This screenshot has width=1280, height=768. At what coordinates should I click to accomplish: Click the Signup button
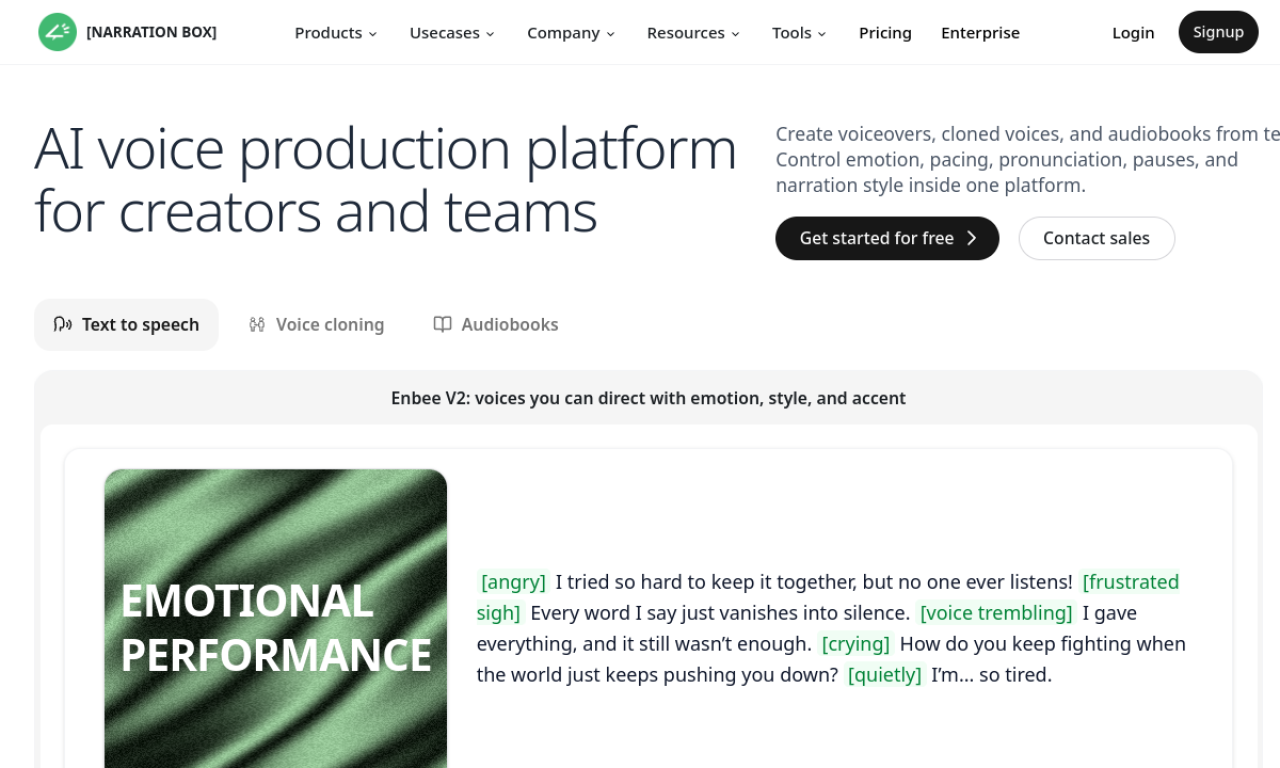pos(1218,32)
